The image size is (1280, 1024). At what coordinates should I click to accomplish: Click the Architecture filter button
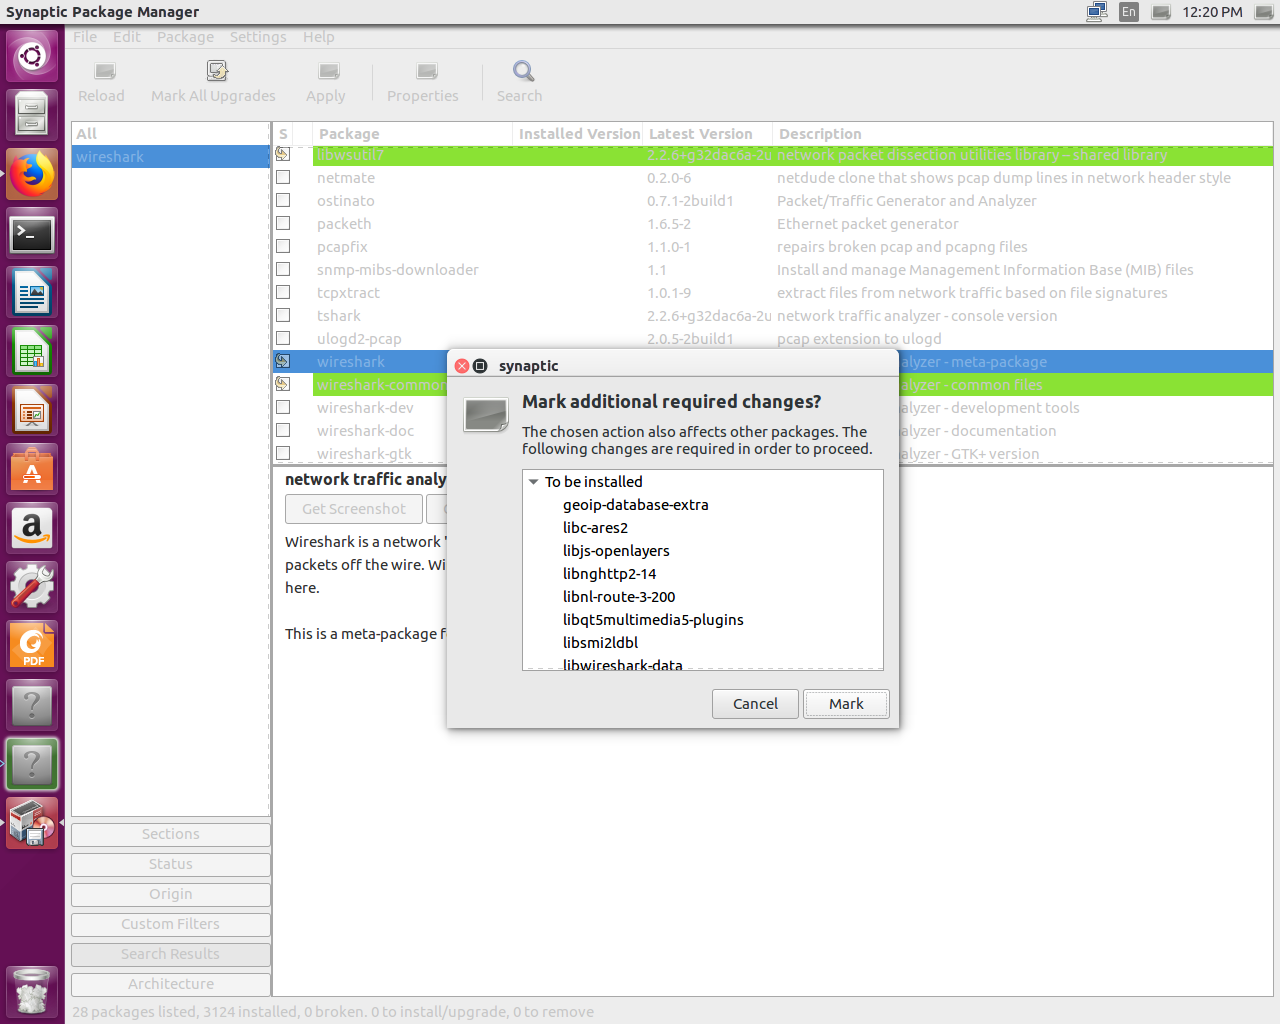[x=170, y=984]
